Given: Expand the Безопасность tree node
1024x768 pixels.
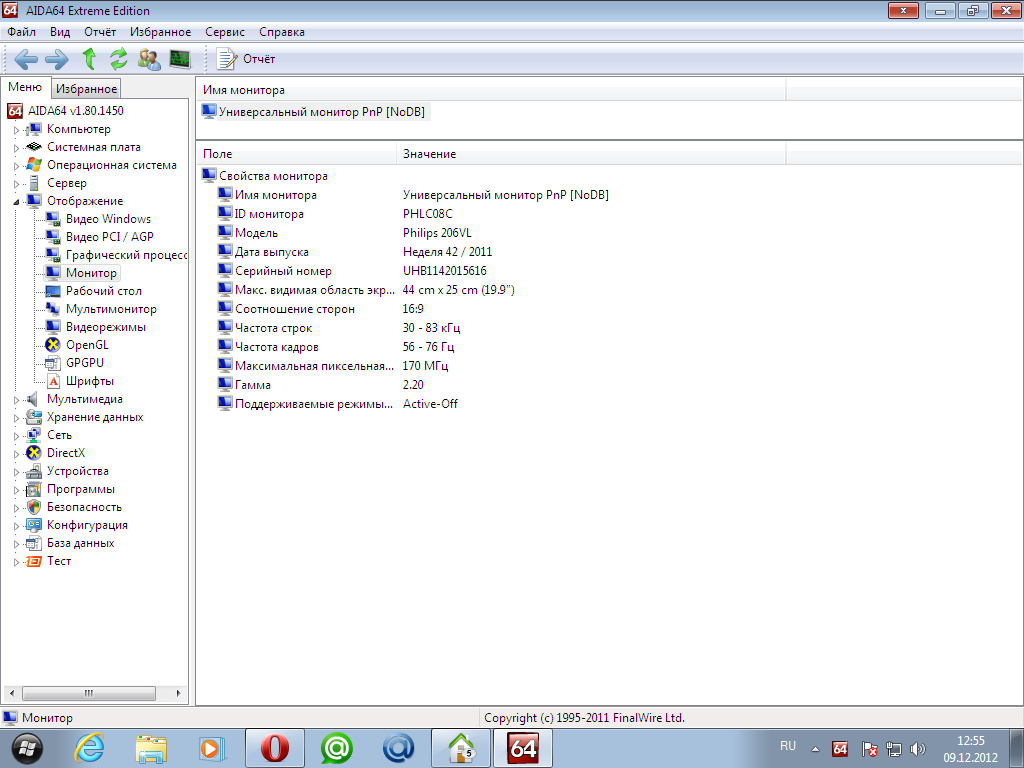Looking at the screenshot, I should (16, 507).
